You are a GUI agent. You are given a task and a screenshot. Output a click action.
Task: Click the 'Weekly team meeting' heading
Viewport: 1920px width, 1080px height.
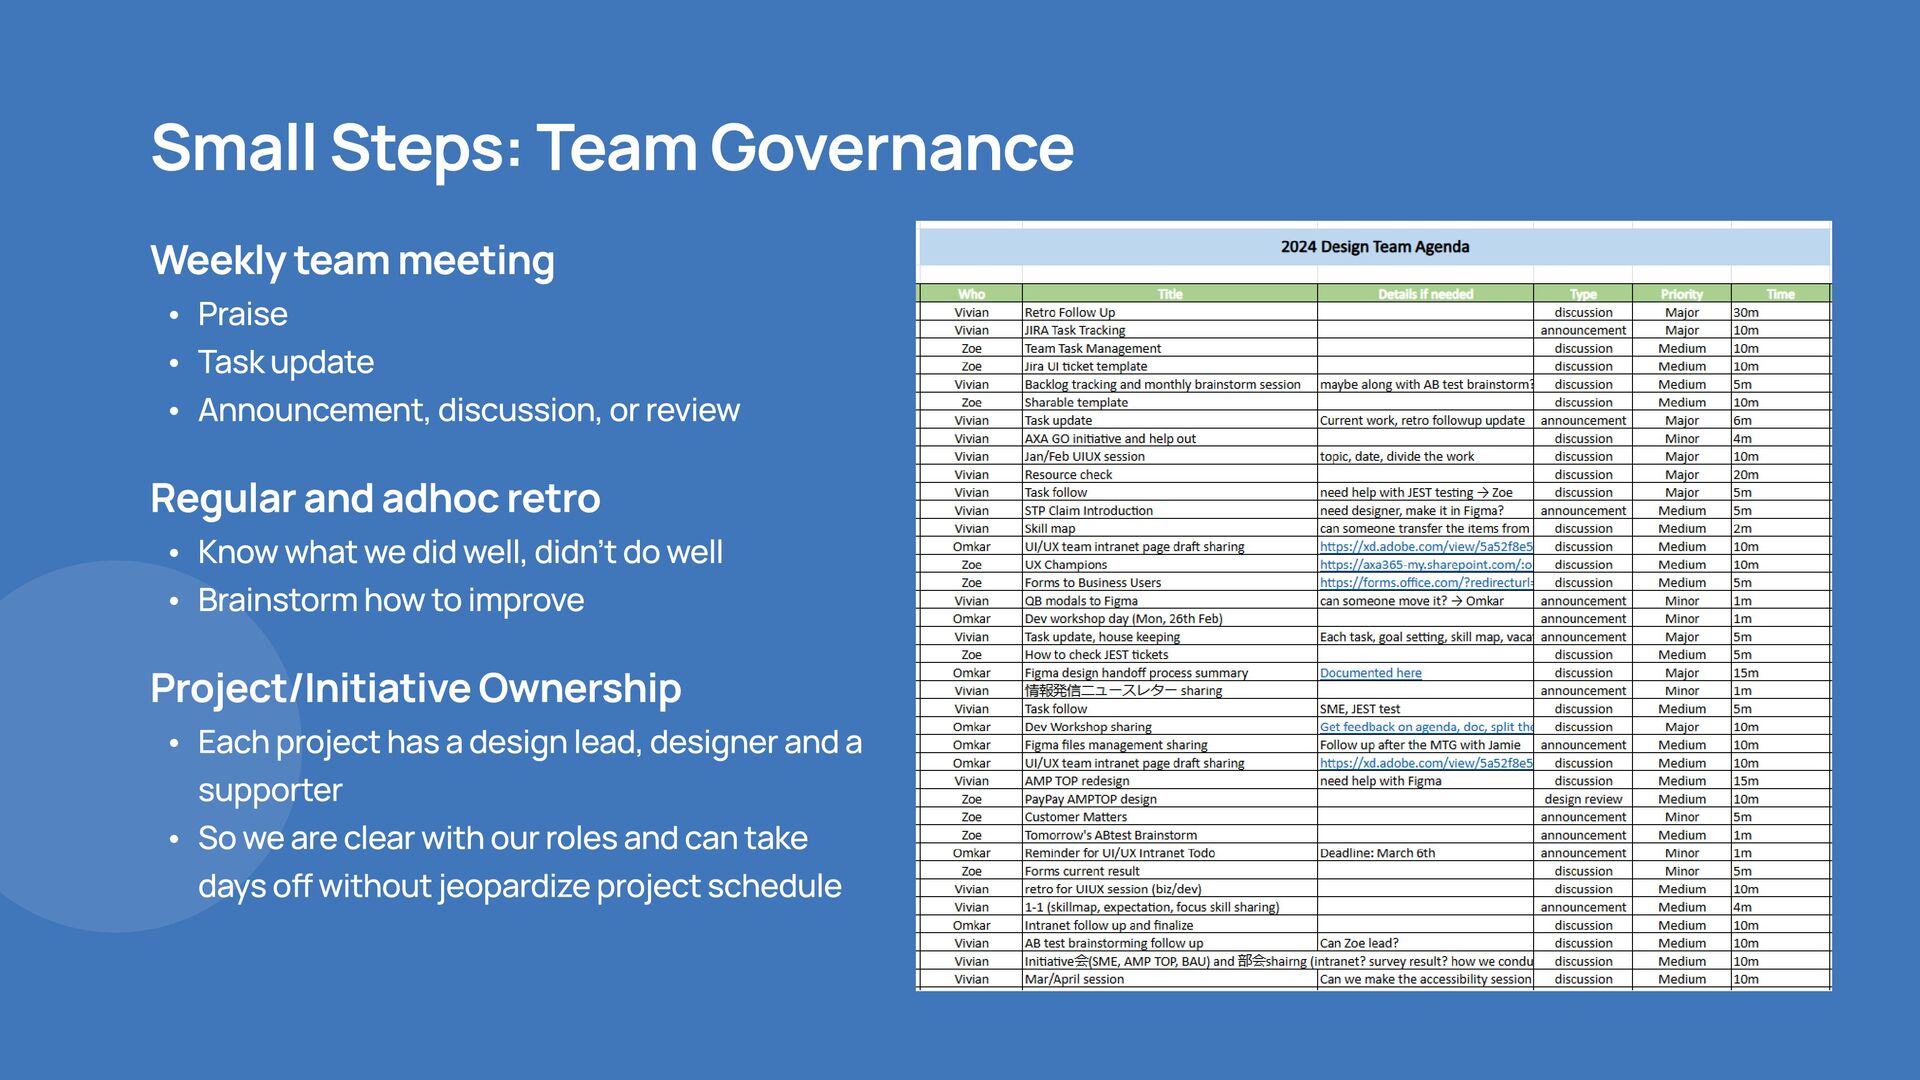352,261
